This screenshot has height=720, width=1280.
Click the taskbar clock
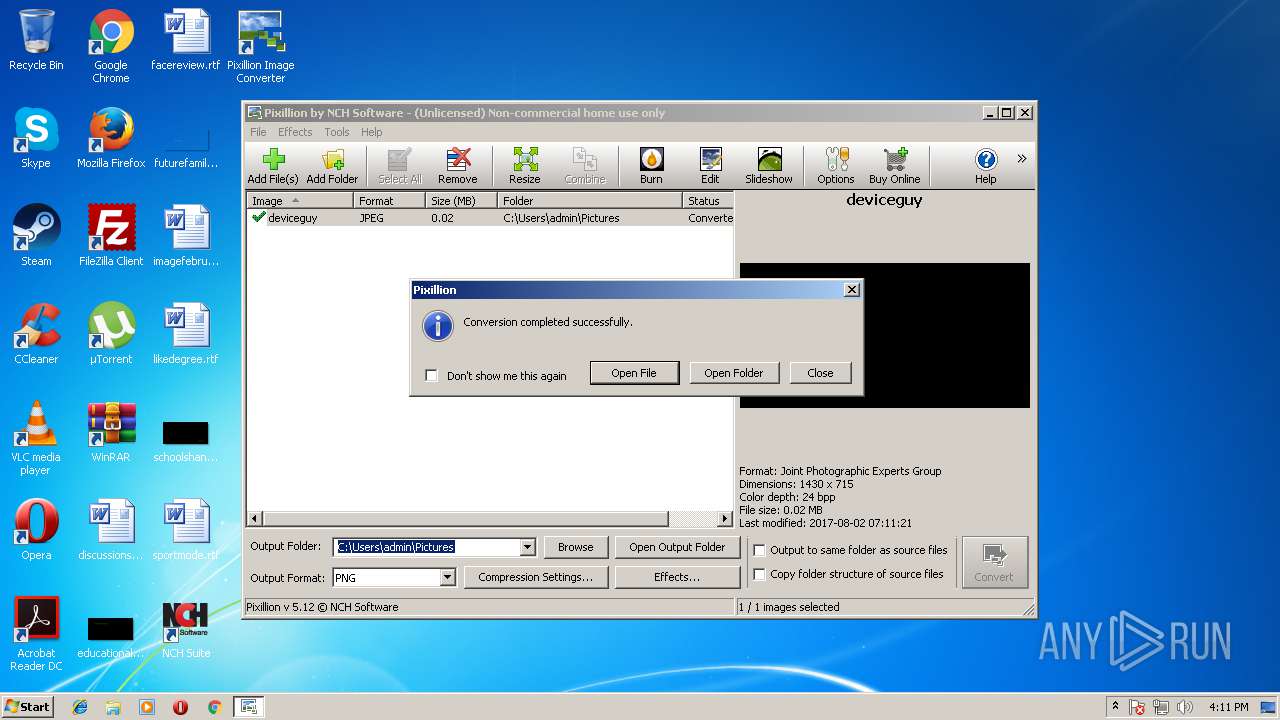click(x=1228, y=707)
